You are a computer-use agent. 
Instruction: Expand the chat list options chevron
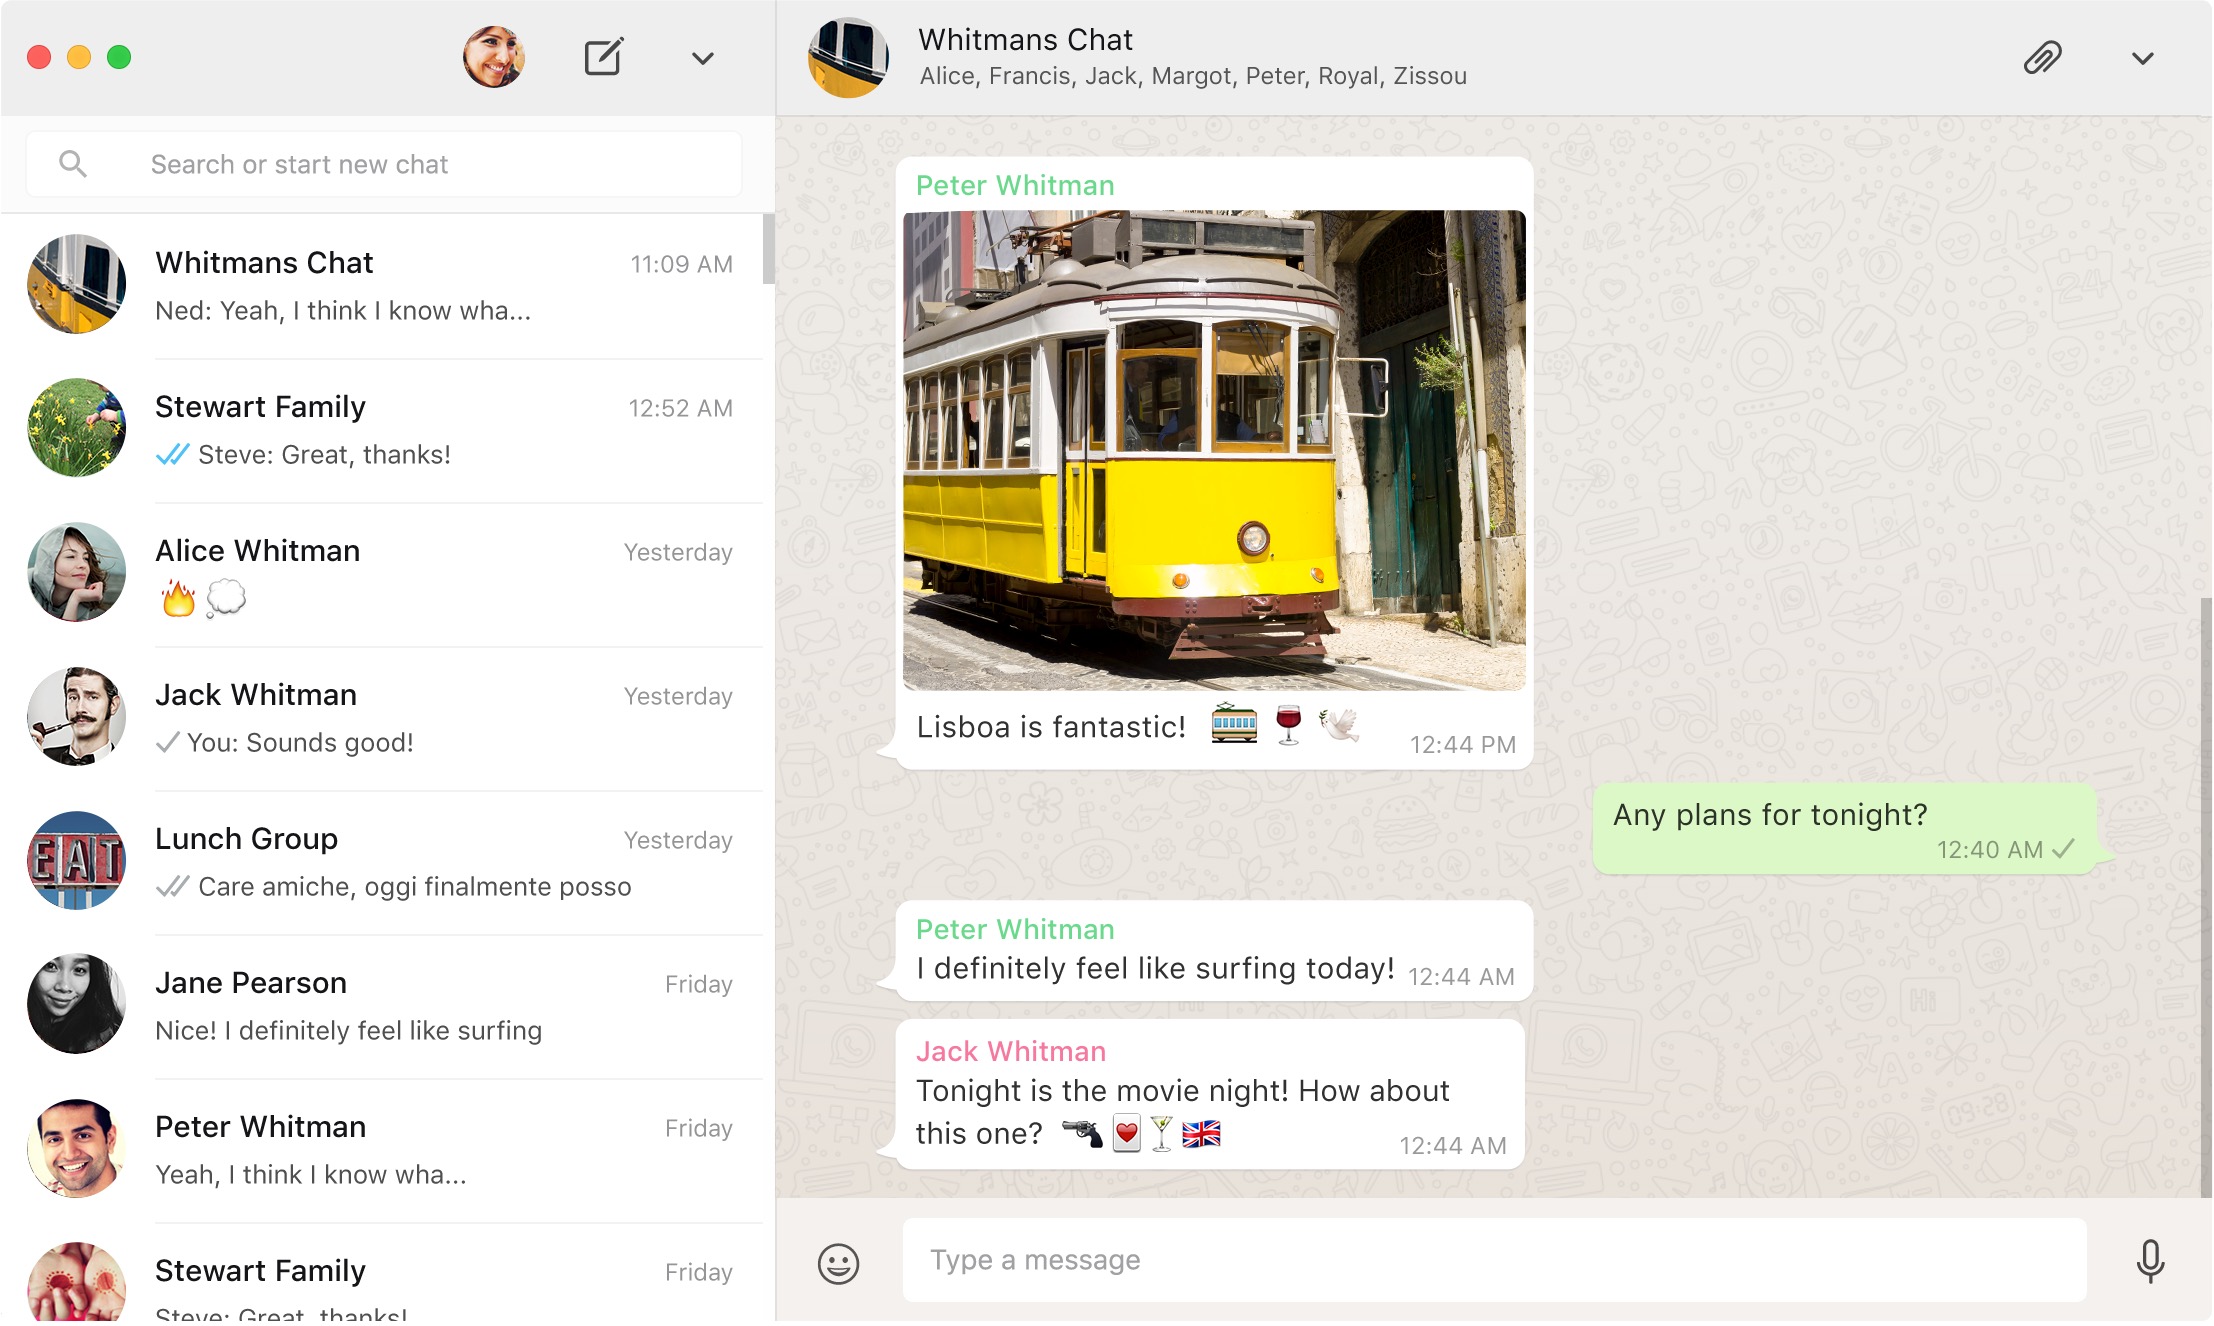703,58
